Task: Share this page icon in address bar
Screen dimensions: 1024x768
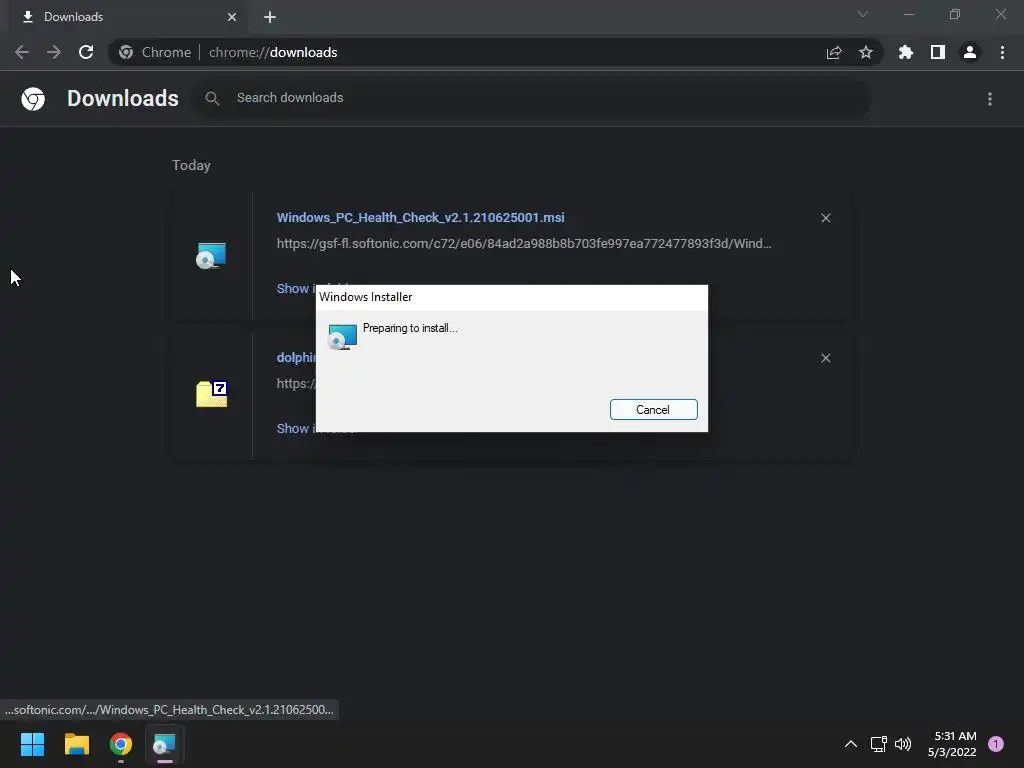Action: point(834,52)
